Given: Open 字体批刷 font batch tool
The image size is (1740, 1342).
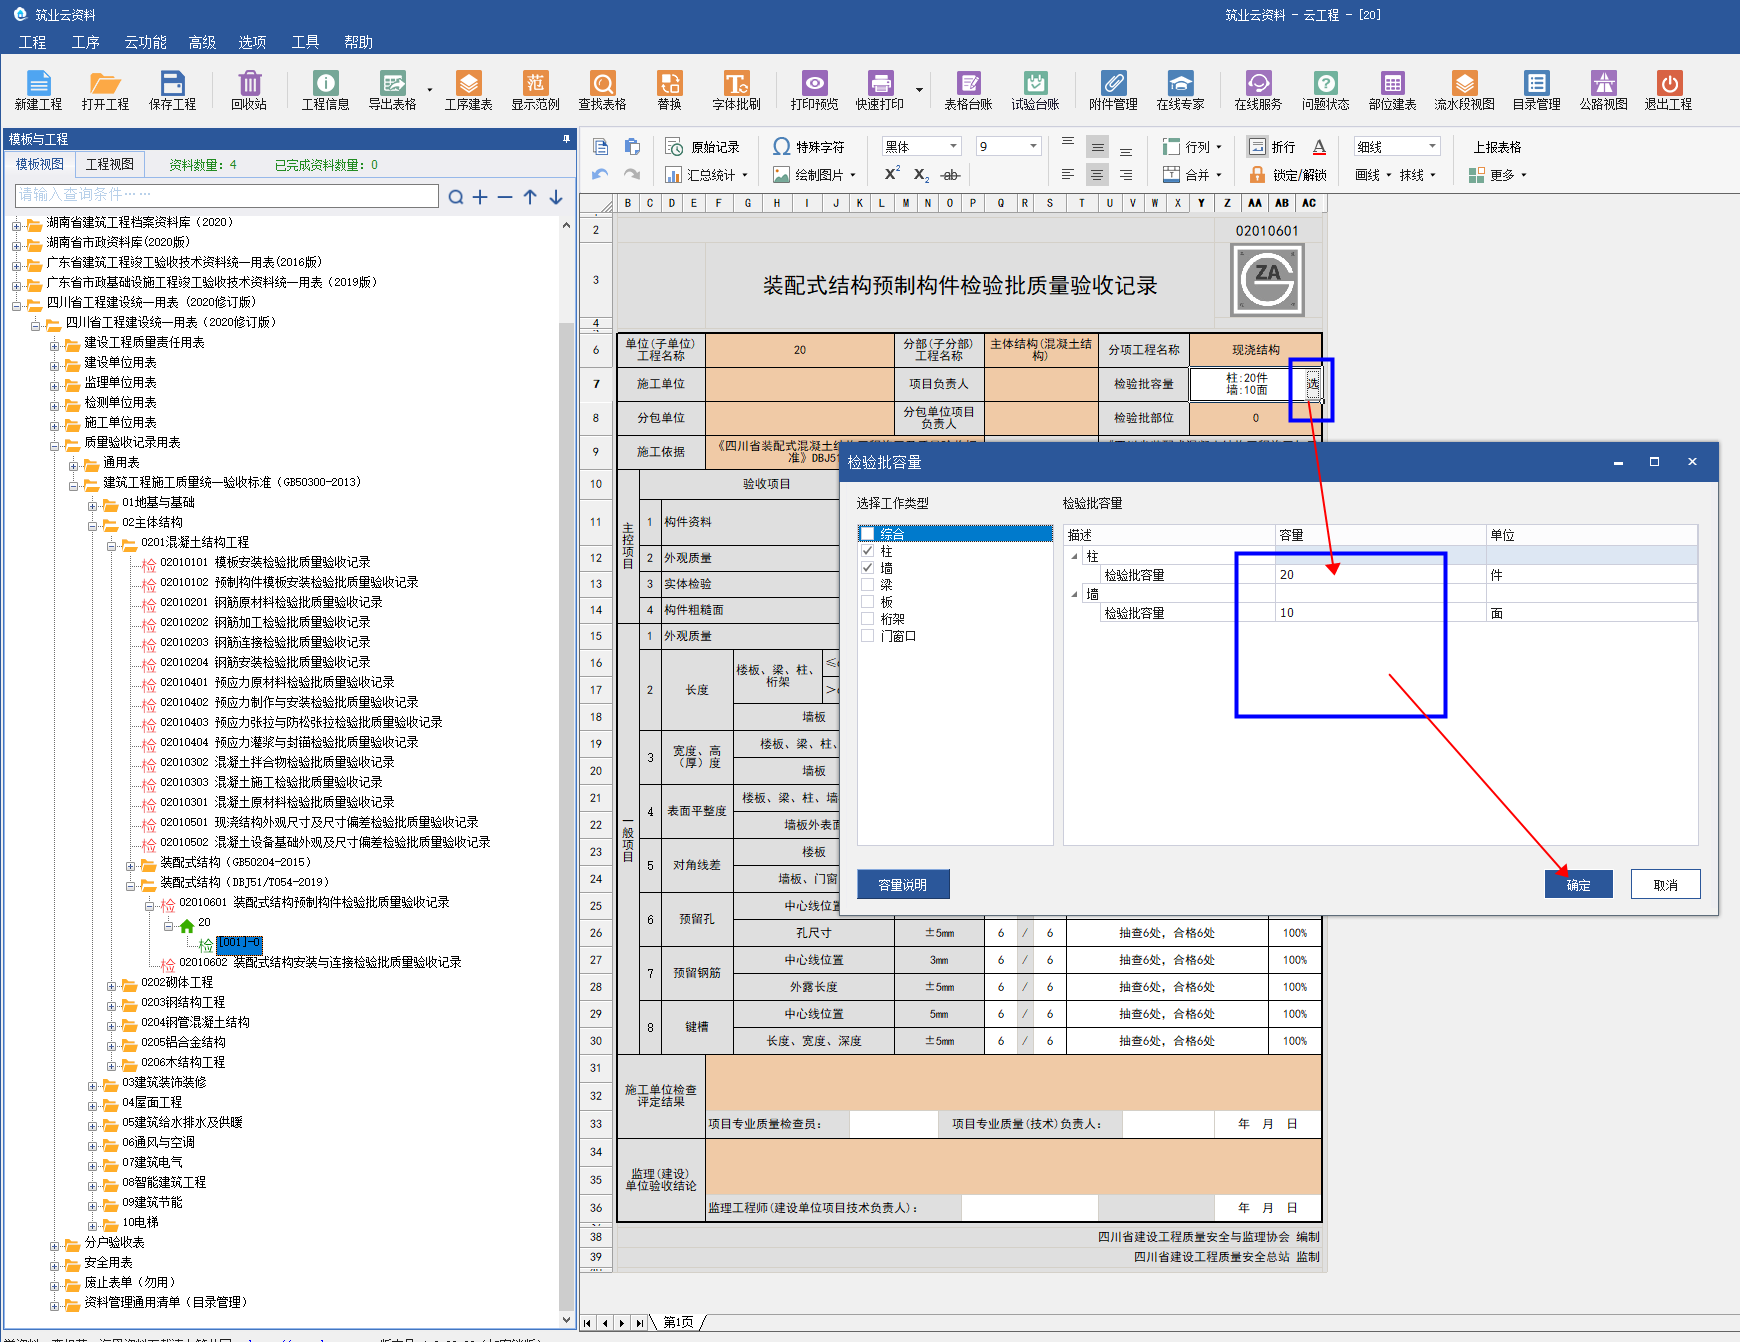Looking at the screenshot, I should click(736, 91).
